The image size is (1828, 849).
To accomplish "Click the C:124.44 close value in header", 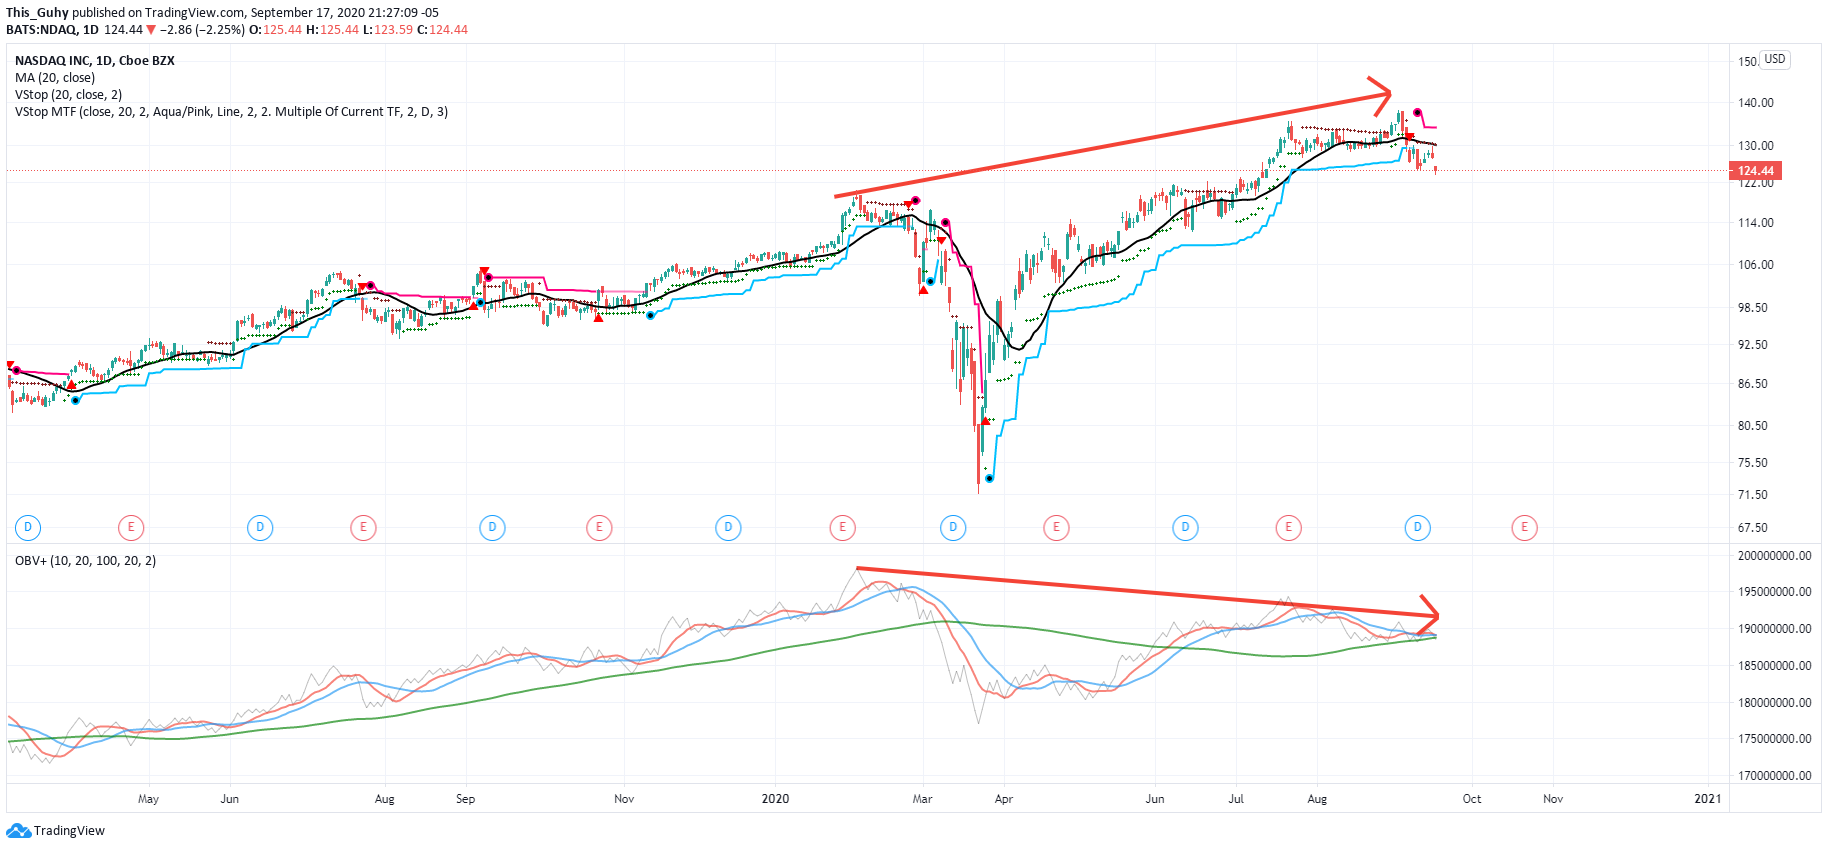I will click(x=442, y=30).
